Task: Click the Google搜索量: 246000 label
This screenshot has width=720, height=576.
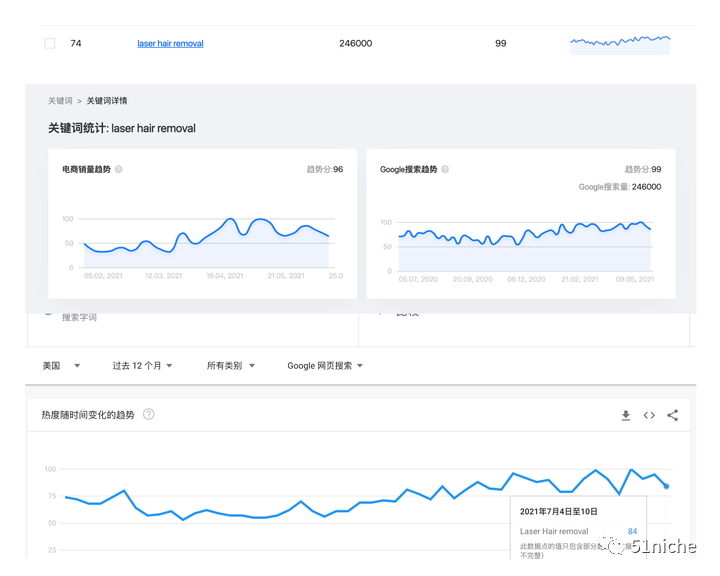Action: [619, 187]
